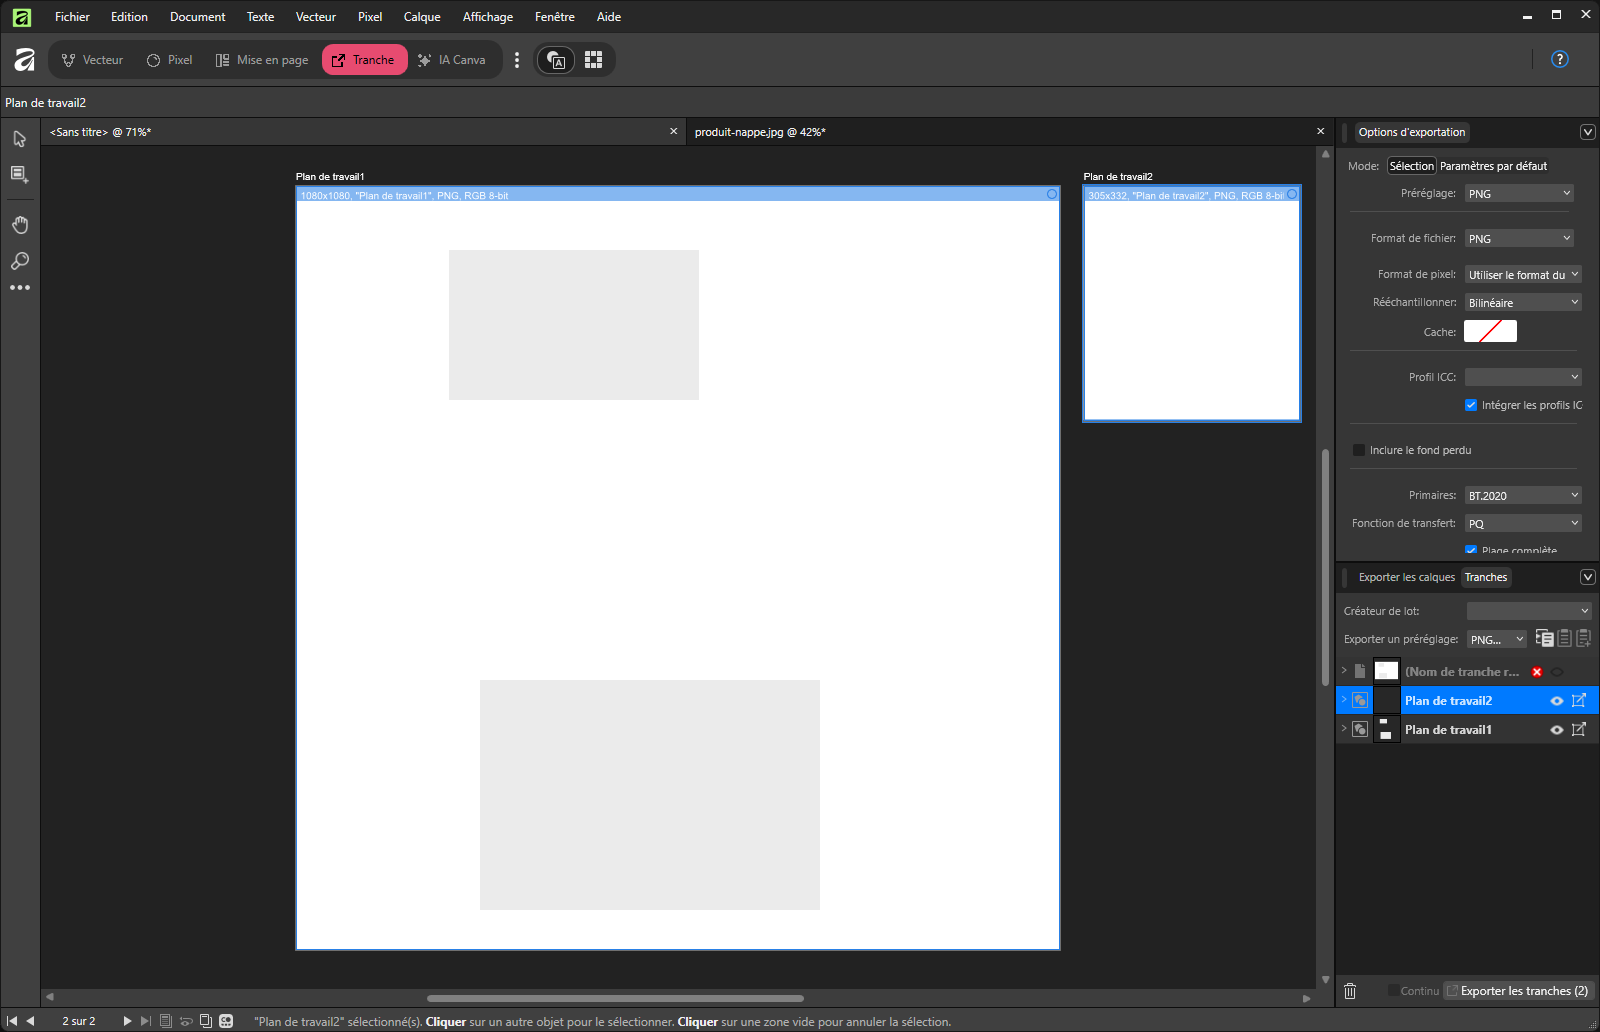Enable Inclure le fond perdu checkbox
The width and height of the screenshot is (1600, 1032).
(x=1359, y=450)
